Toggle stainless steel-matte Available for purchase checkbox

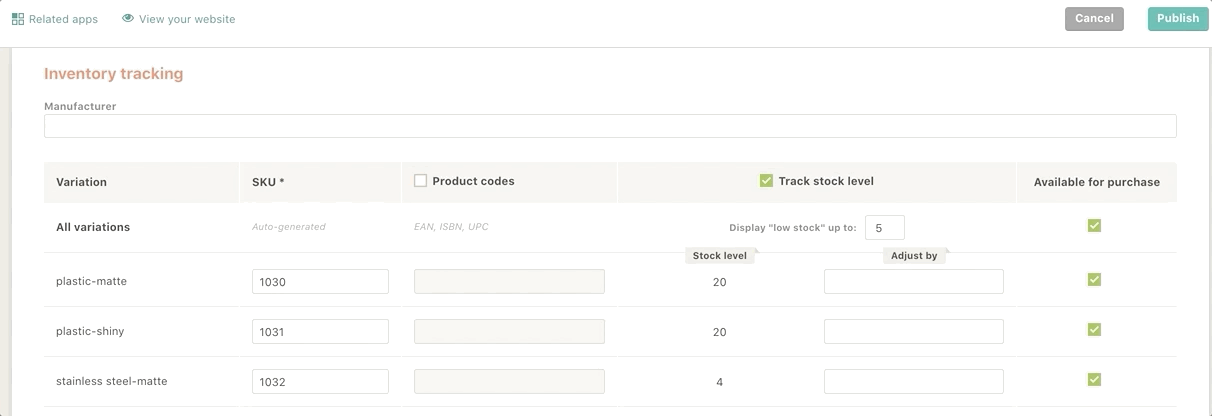pos(1094,380)
